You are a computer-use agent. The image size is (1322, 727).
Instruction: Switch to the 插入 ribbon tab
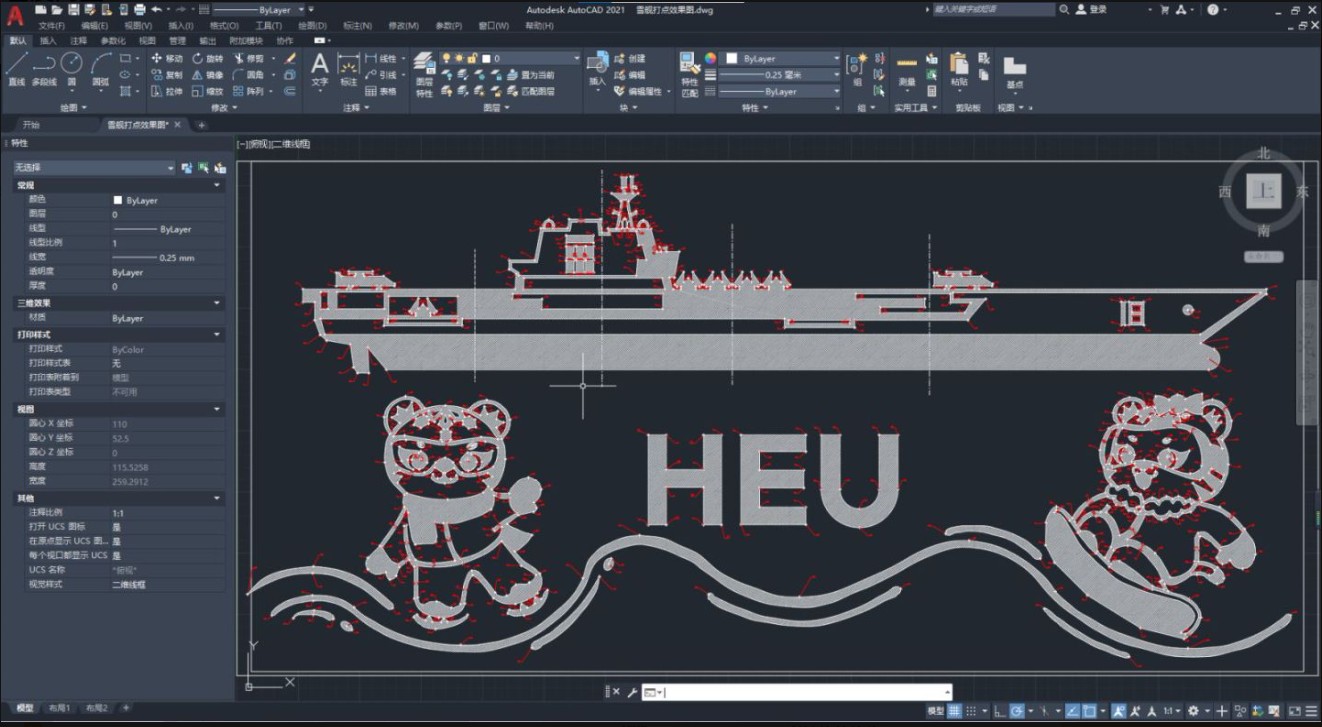tap(48, 41)
